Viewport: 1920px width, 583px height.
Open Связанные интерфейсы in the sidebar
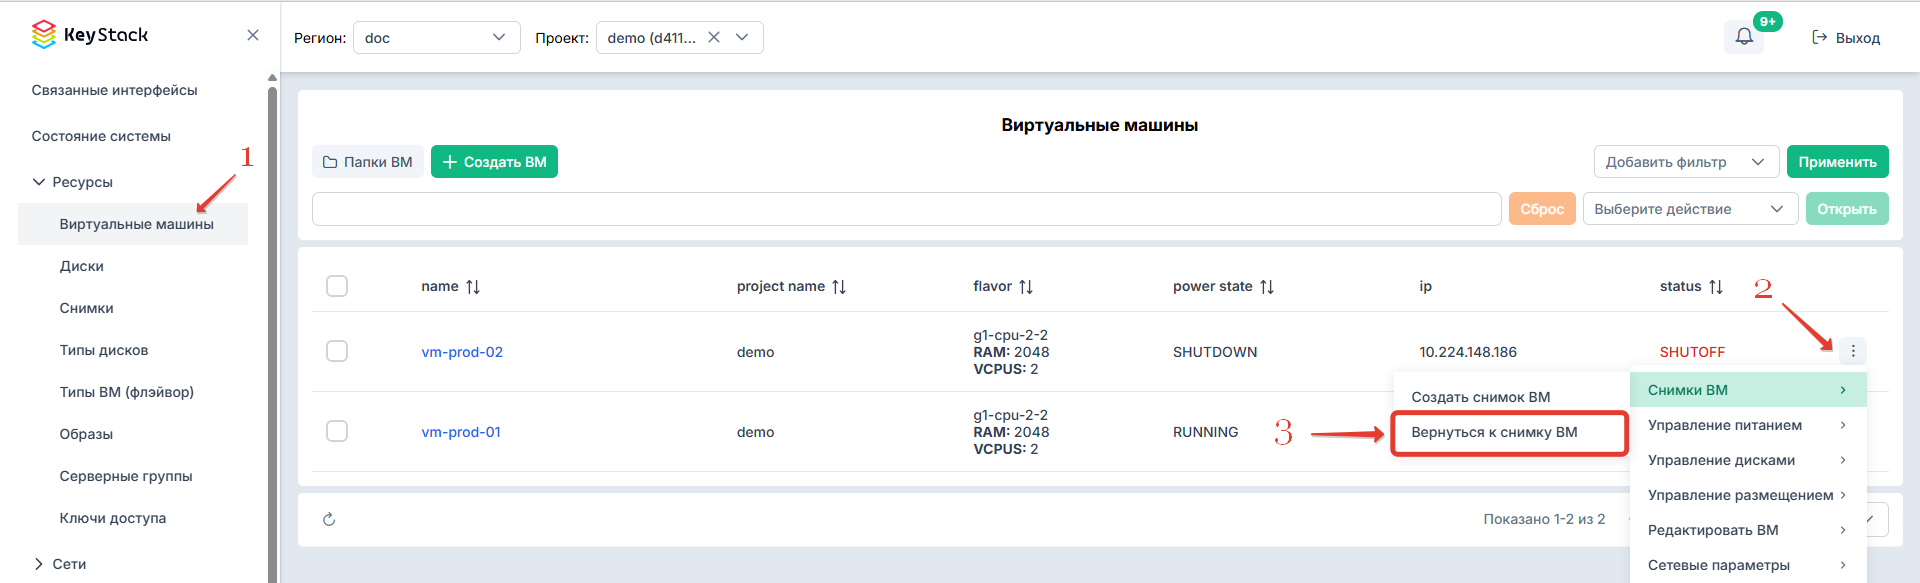tap(114, 90)
